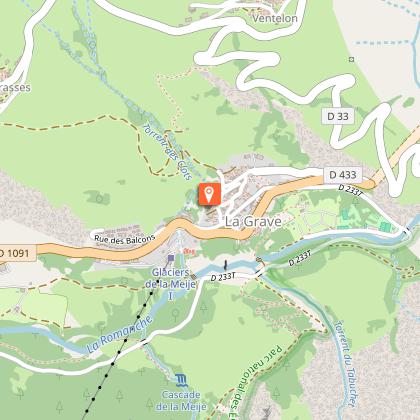The width and height of the screenshot is (420, 420).
Task: Click the D 33 road shield
Action: click(x=338, y=116)
